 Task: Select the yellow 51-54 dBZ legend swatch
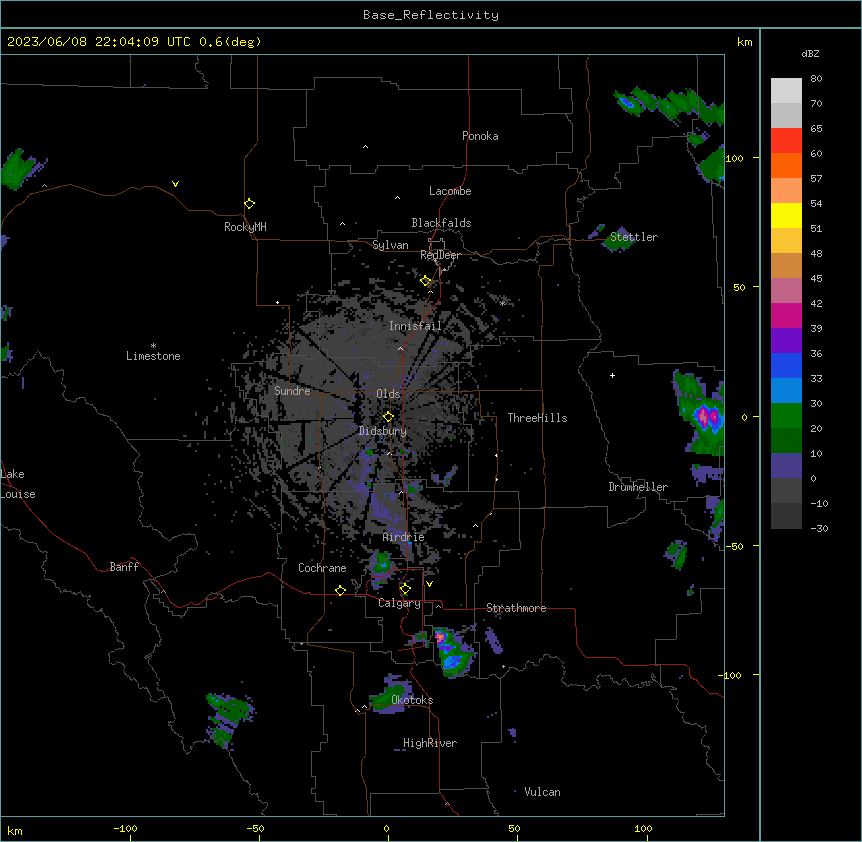point(786,215)
